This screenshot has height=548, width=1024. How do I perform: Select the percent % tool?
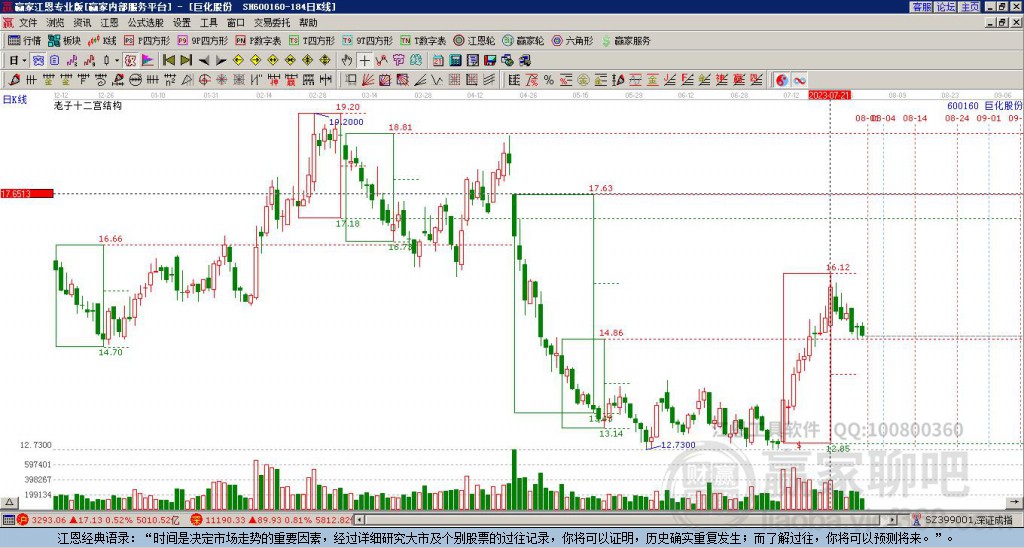pos(549,80)
